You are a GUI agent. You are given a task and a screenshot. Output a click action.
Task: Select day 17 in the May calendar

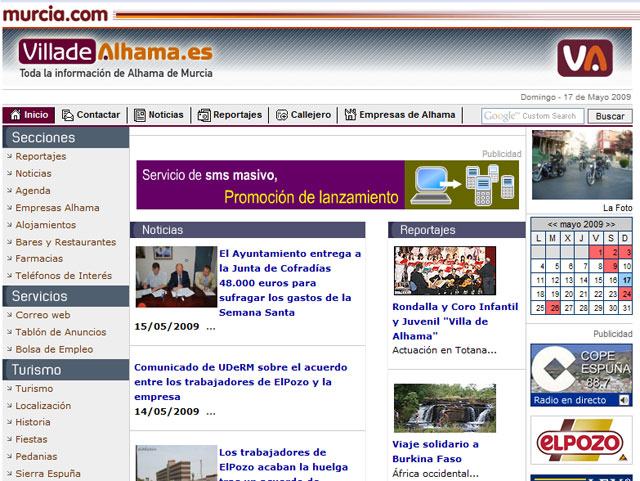[x=625, y=281]
